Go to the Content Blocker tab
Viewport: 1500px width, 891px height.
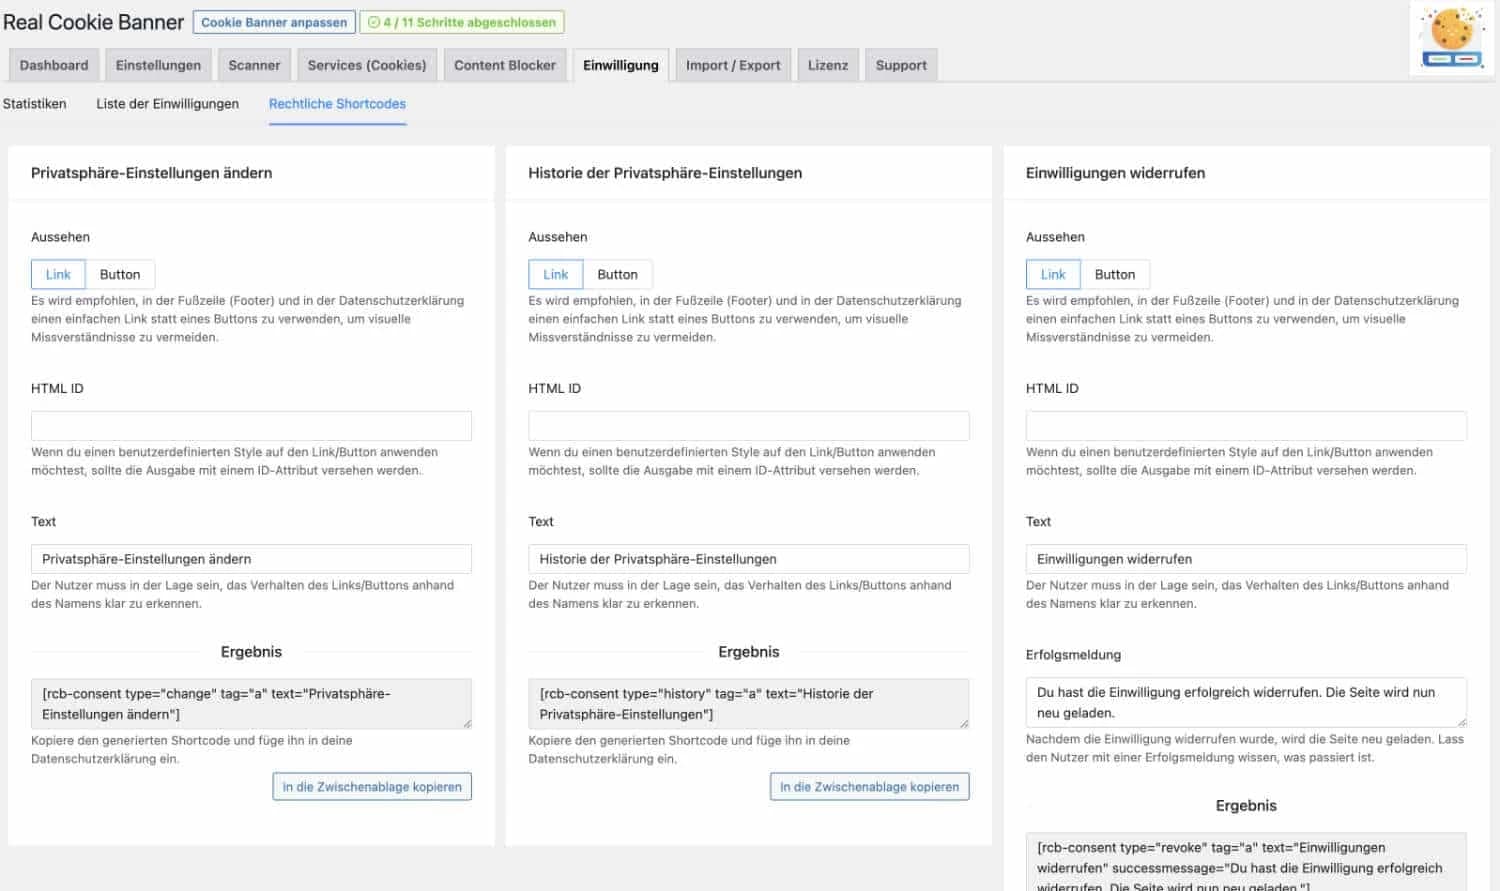click(504, 65)
